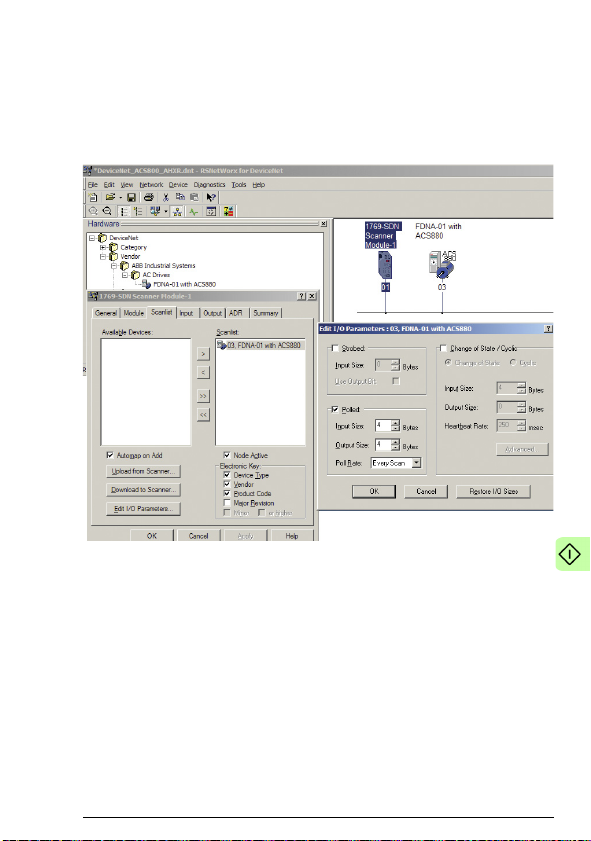Click the Save diskette toolbar icon

point(131,197)
